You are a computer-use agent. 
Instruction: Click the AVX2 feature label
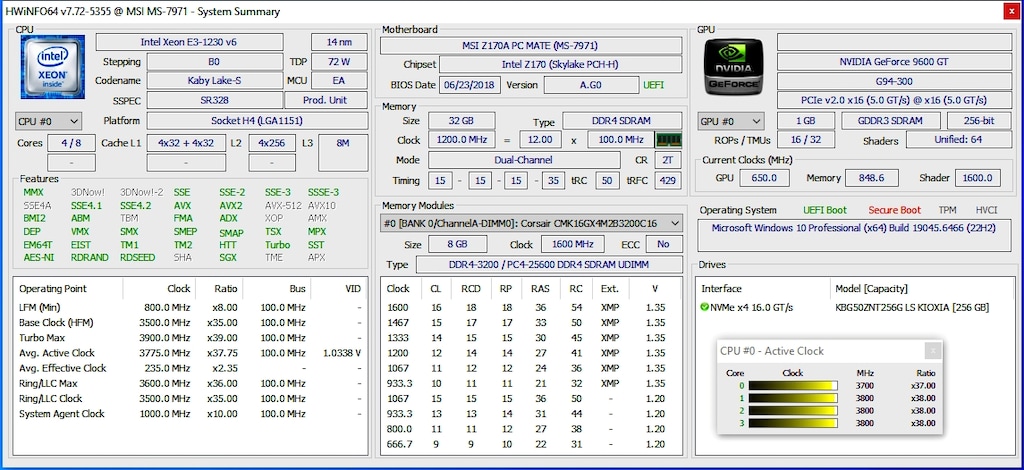[231, 206]
